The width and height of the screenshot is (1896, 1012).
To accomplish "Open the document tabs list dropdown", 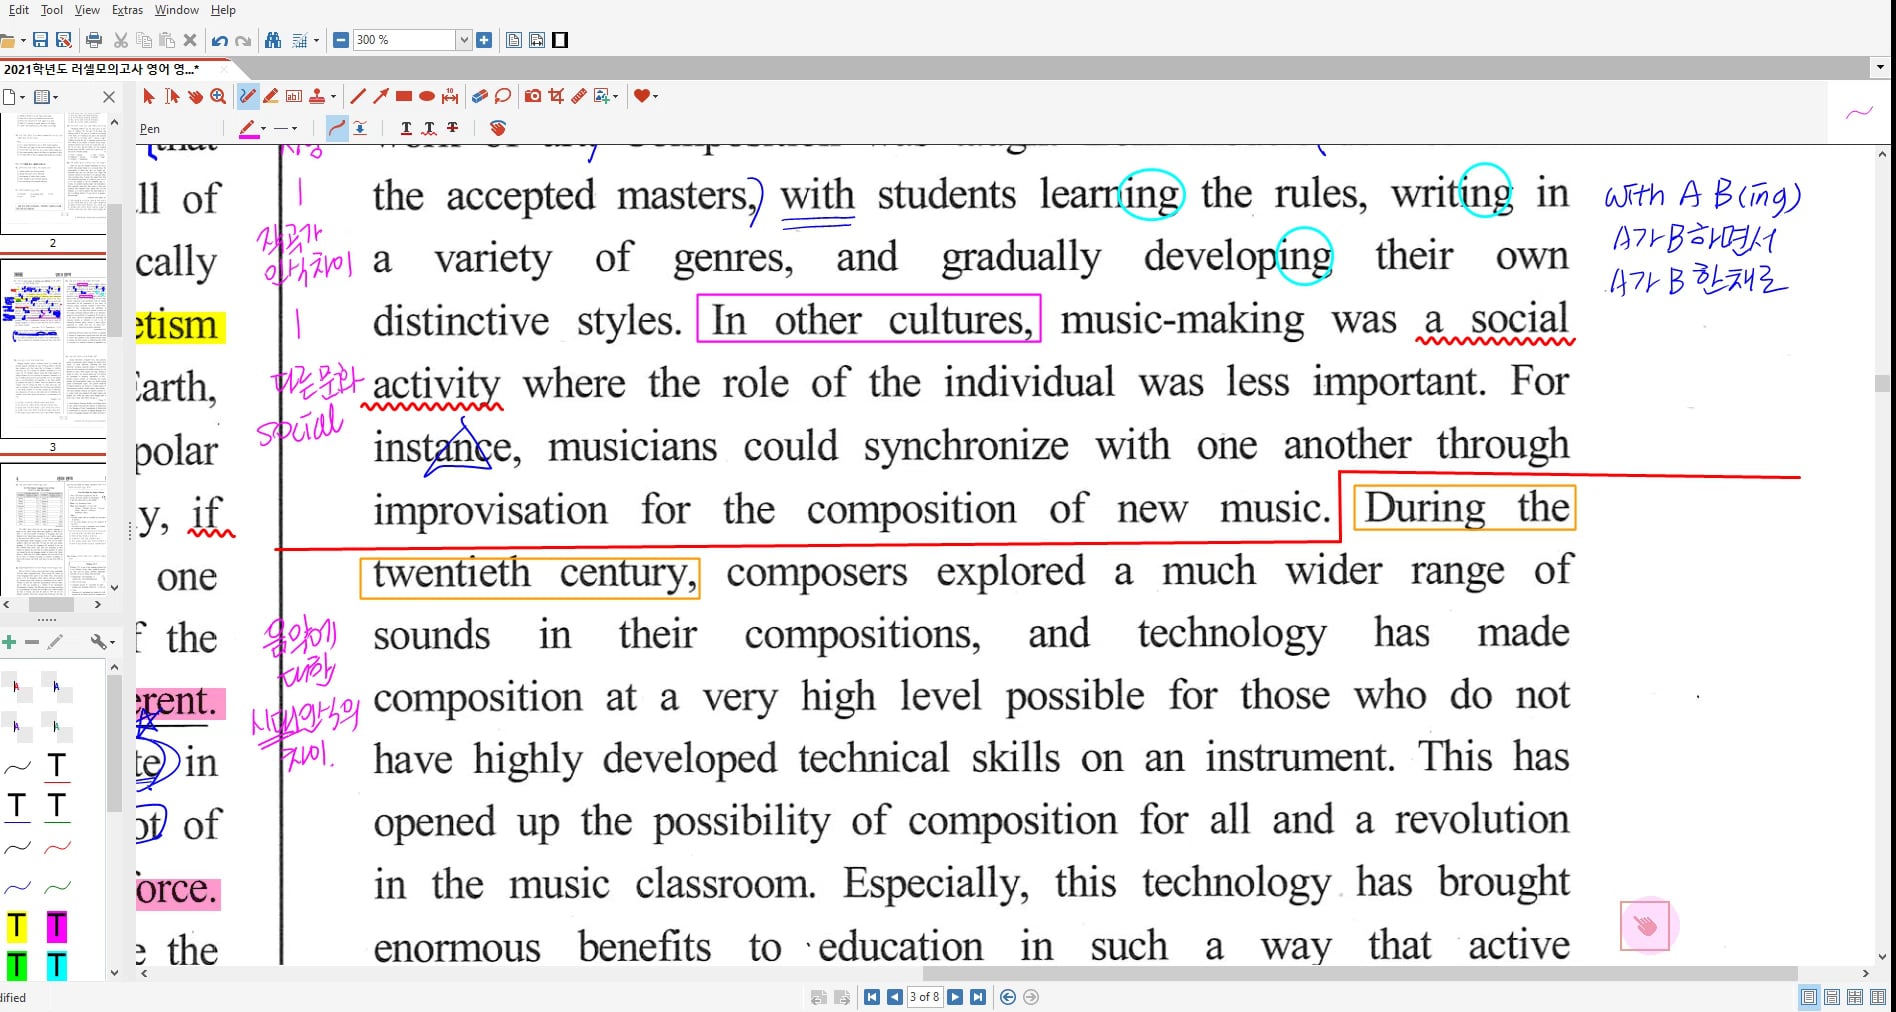I will (x=1880, y=68).
